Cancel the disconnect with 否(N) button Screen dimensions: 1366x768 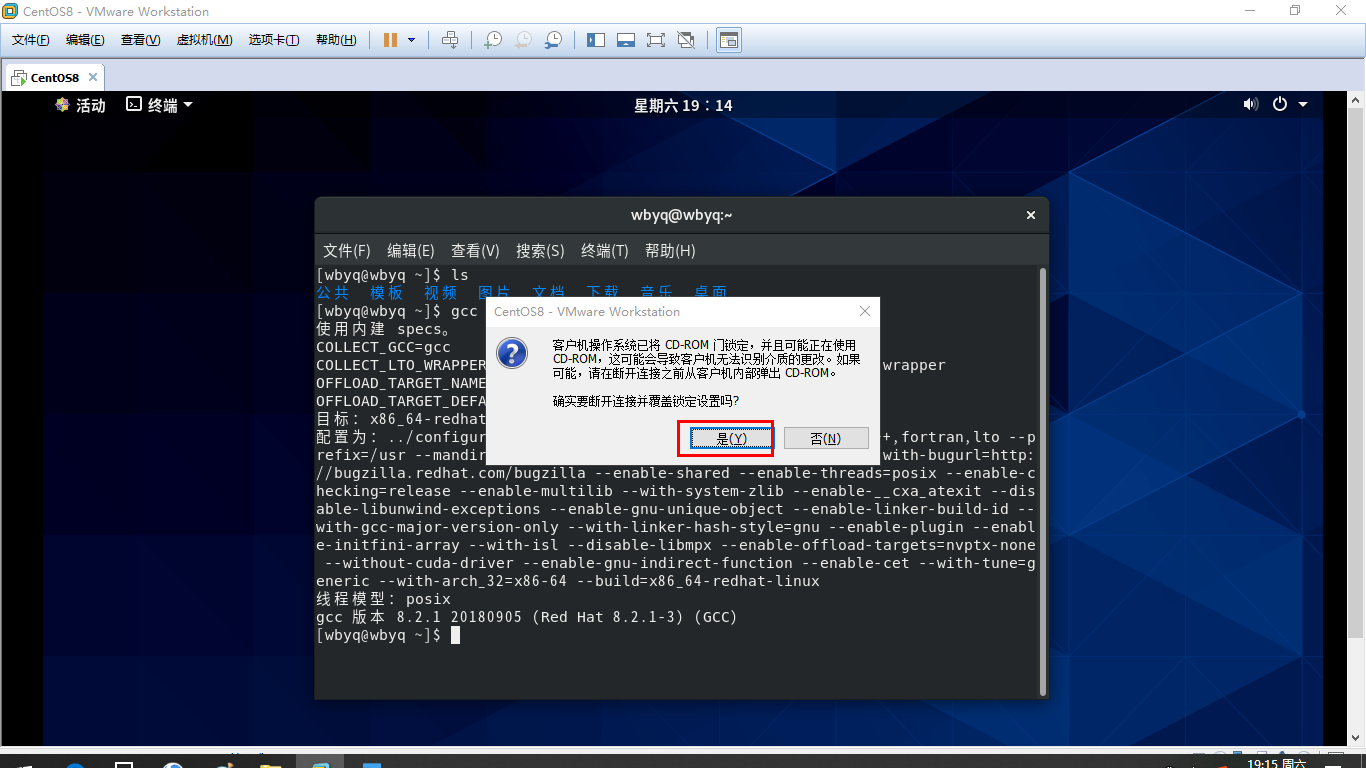click(826, 438)
